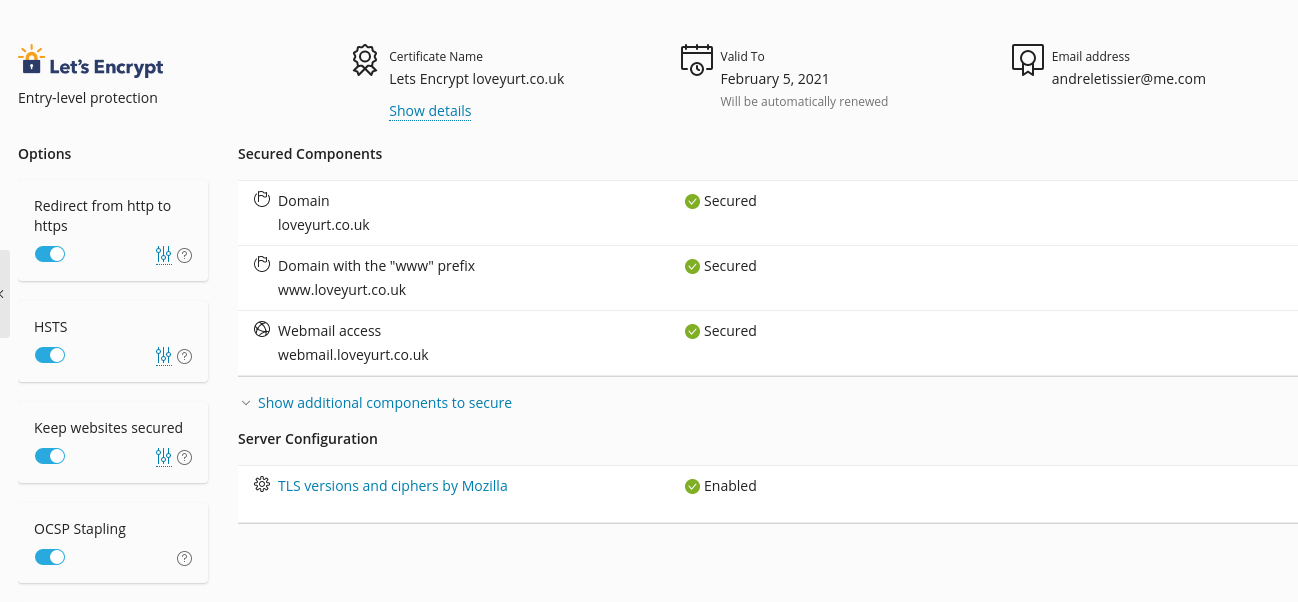
Task: Click the calendar icon next to Valid To
Action: click(x=697, y=60)
